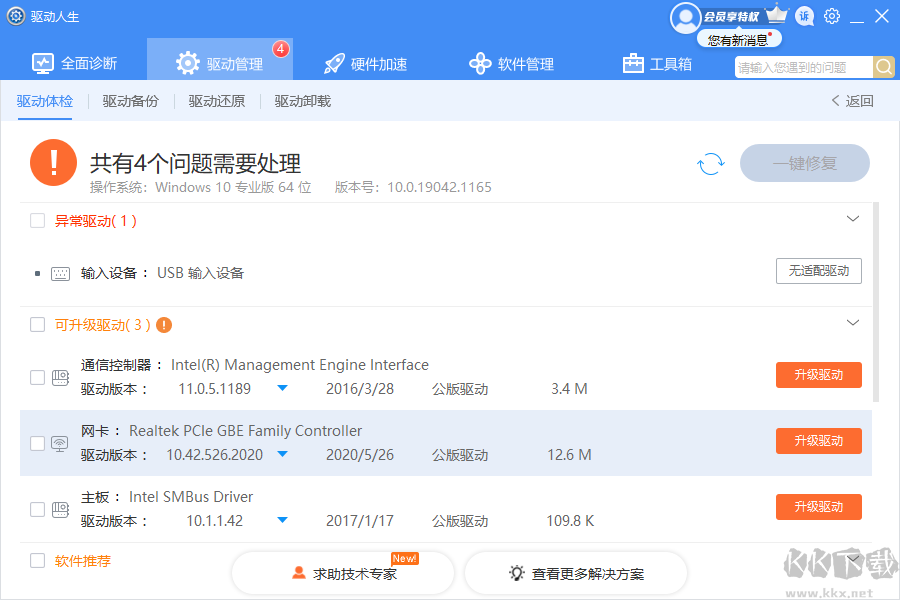Click the search magnifier button
The image size is (900, 600).
(x=884, y=67)
